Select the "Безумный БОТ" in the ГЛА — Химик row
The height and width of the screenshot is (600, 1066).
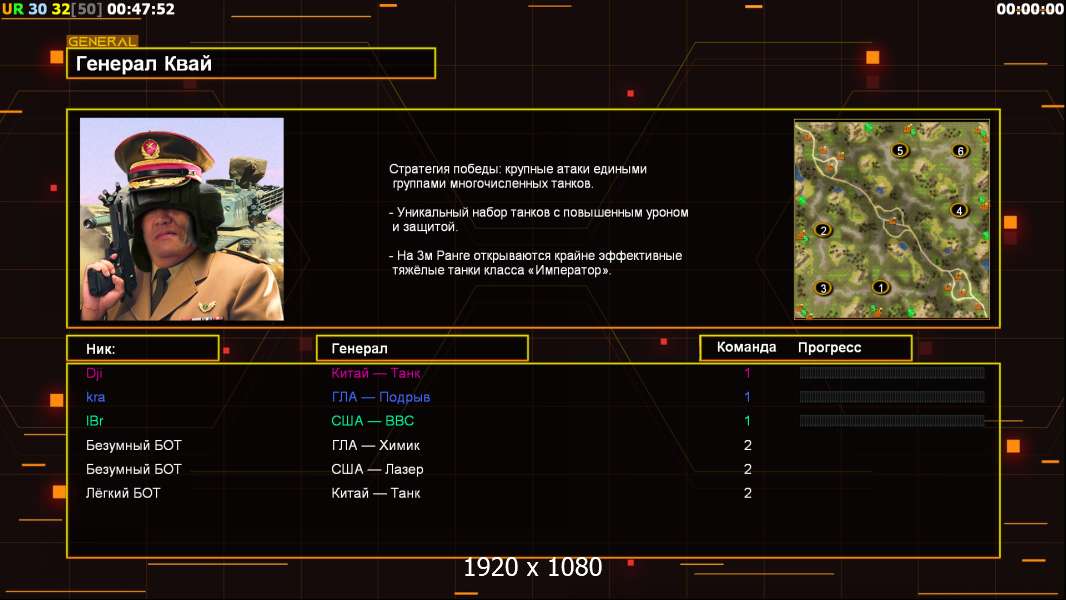click(x=133, y=445)
